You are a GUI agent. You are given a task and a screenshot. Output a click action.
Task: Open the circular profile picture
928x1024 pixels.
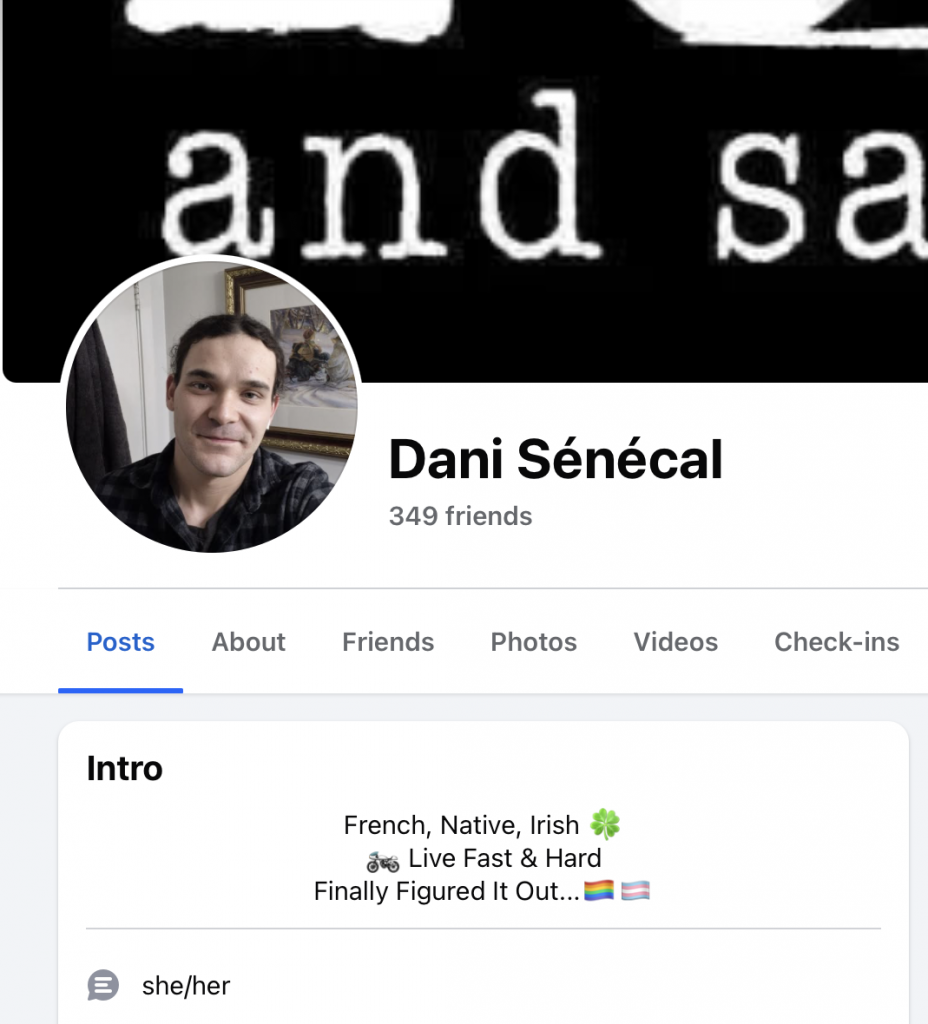[211, 406]
